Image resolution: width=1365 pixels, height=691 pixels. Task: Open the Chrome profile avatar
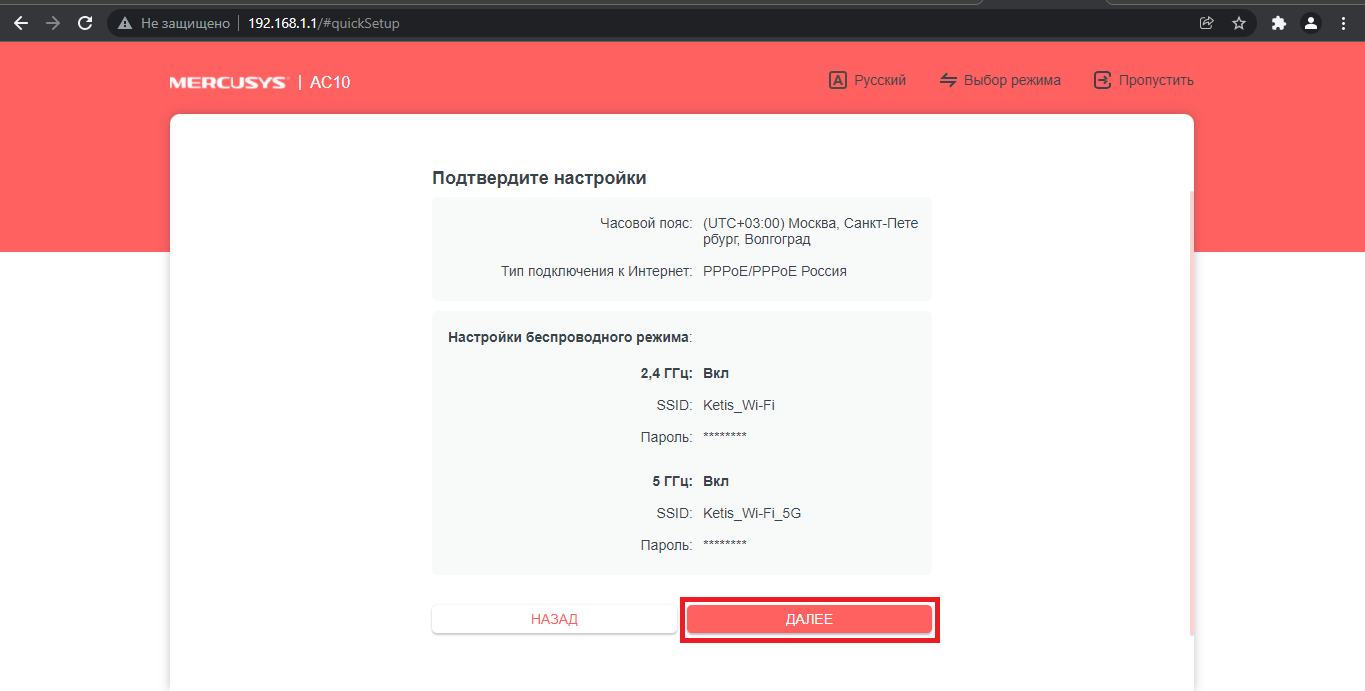(1310, 23)
